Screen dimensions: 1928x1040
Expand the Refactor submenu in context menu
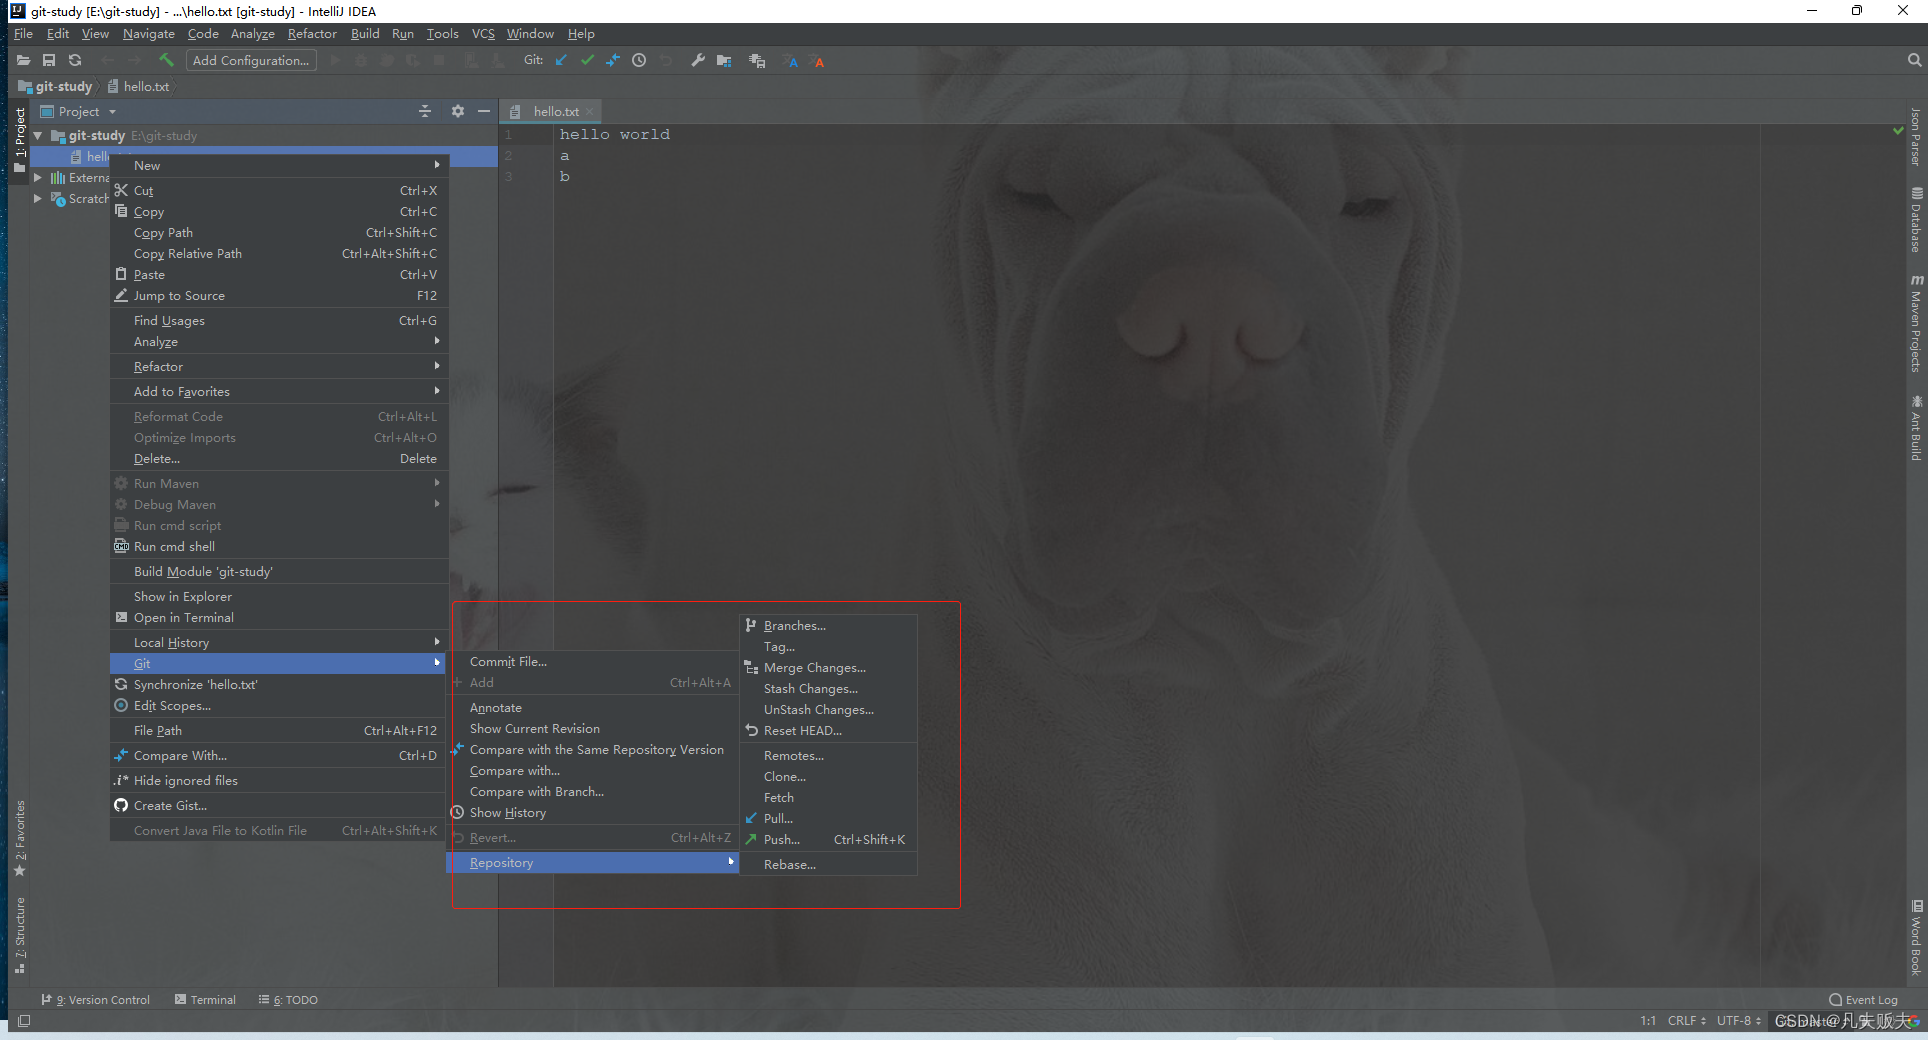(x=278, y=366)
